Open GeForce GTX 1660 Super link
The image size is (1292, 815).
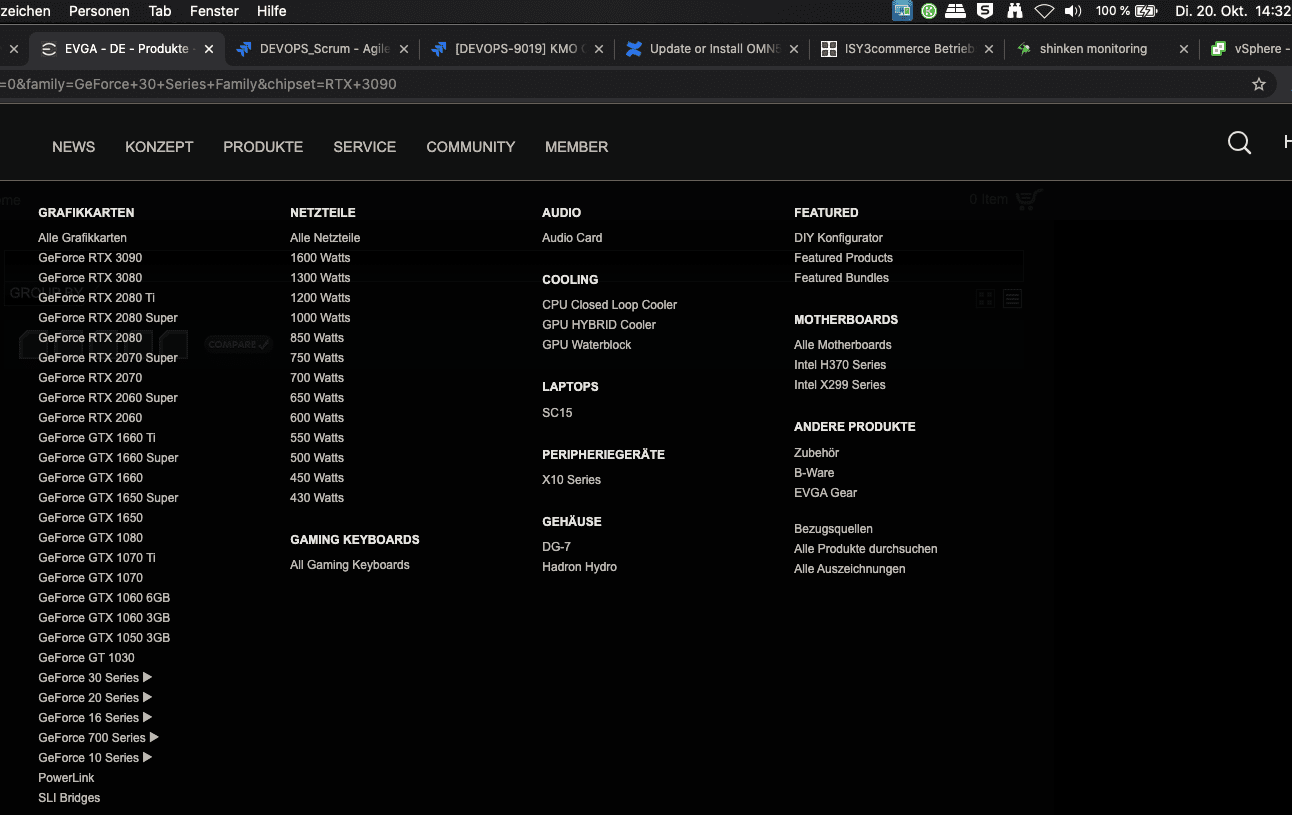coord(108,458)
